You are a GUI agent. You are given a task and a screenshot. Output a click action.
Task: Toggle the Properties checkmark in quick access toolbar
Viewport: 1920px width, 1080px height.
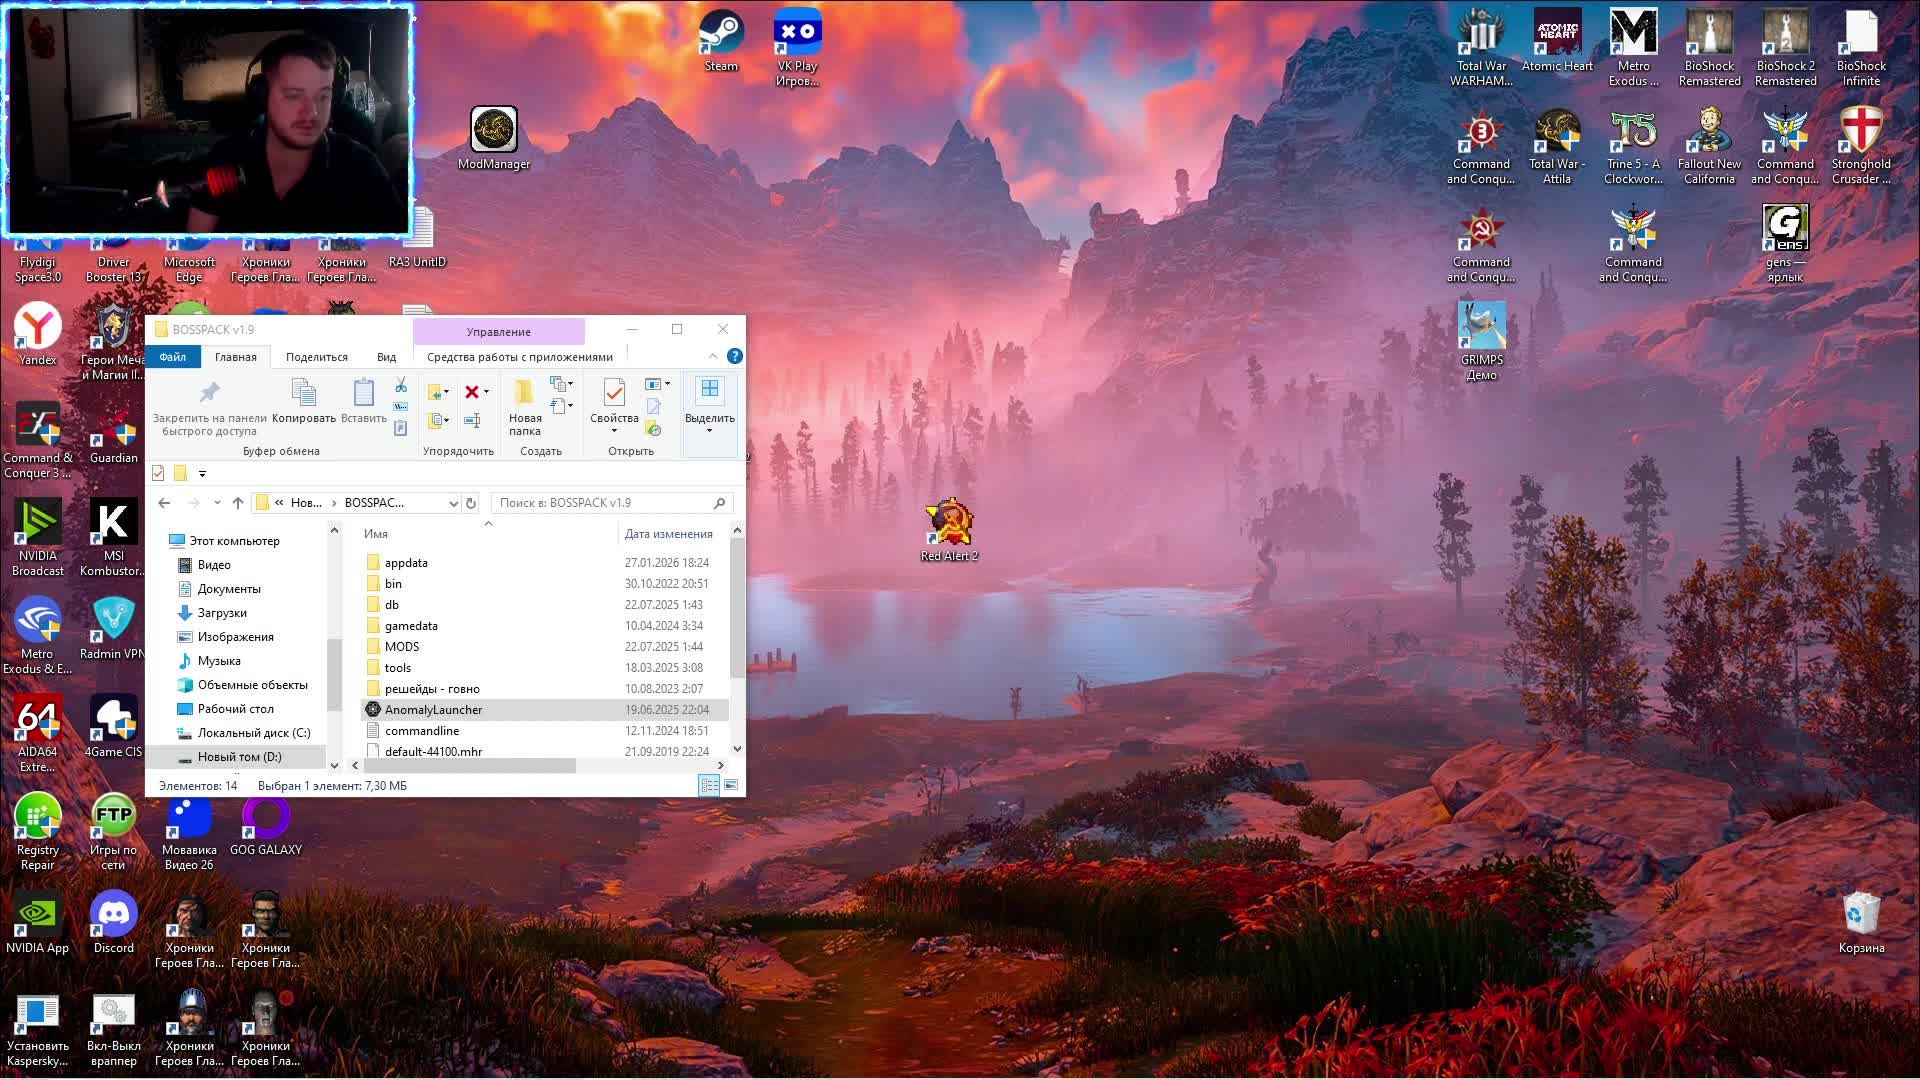click(x=158, y=473)
